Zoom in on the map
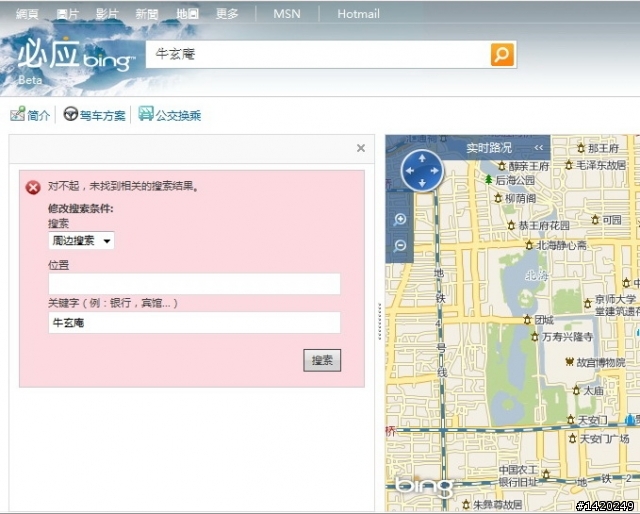The image size is (640, 514). 400,220
